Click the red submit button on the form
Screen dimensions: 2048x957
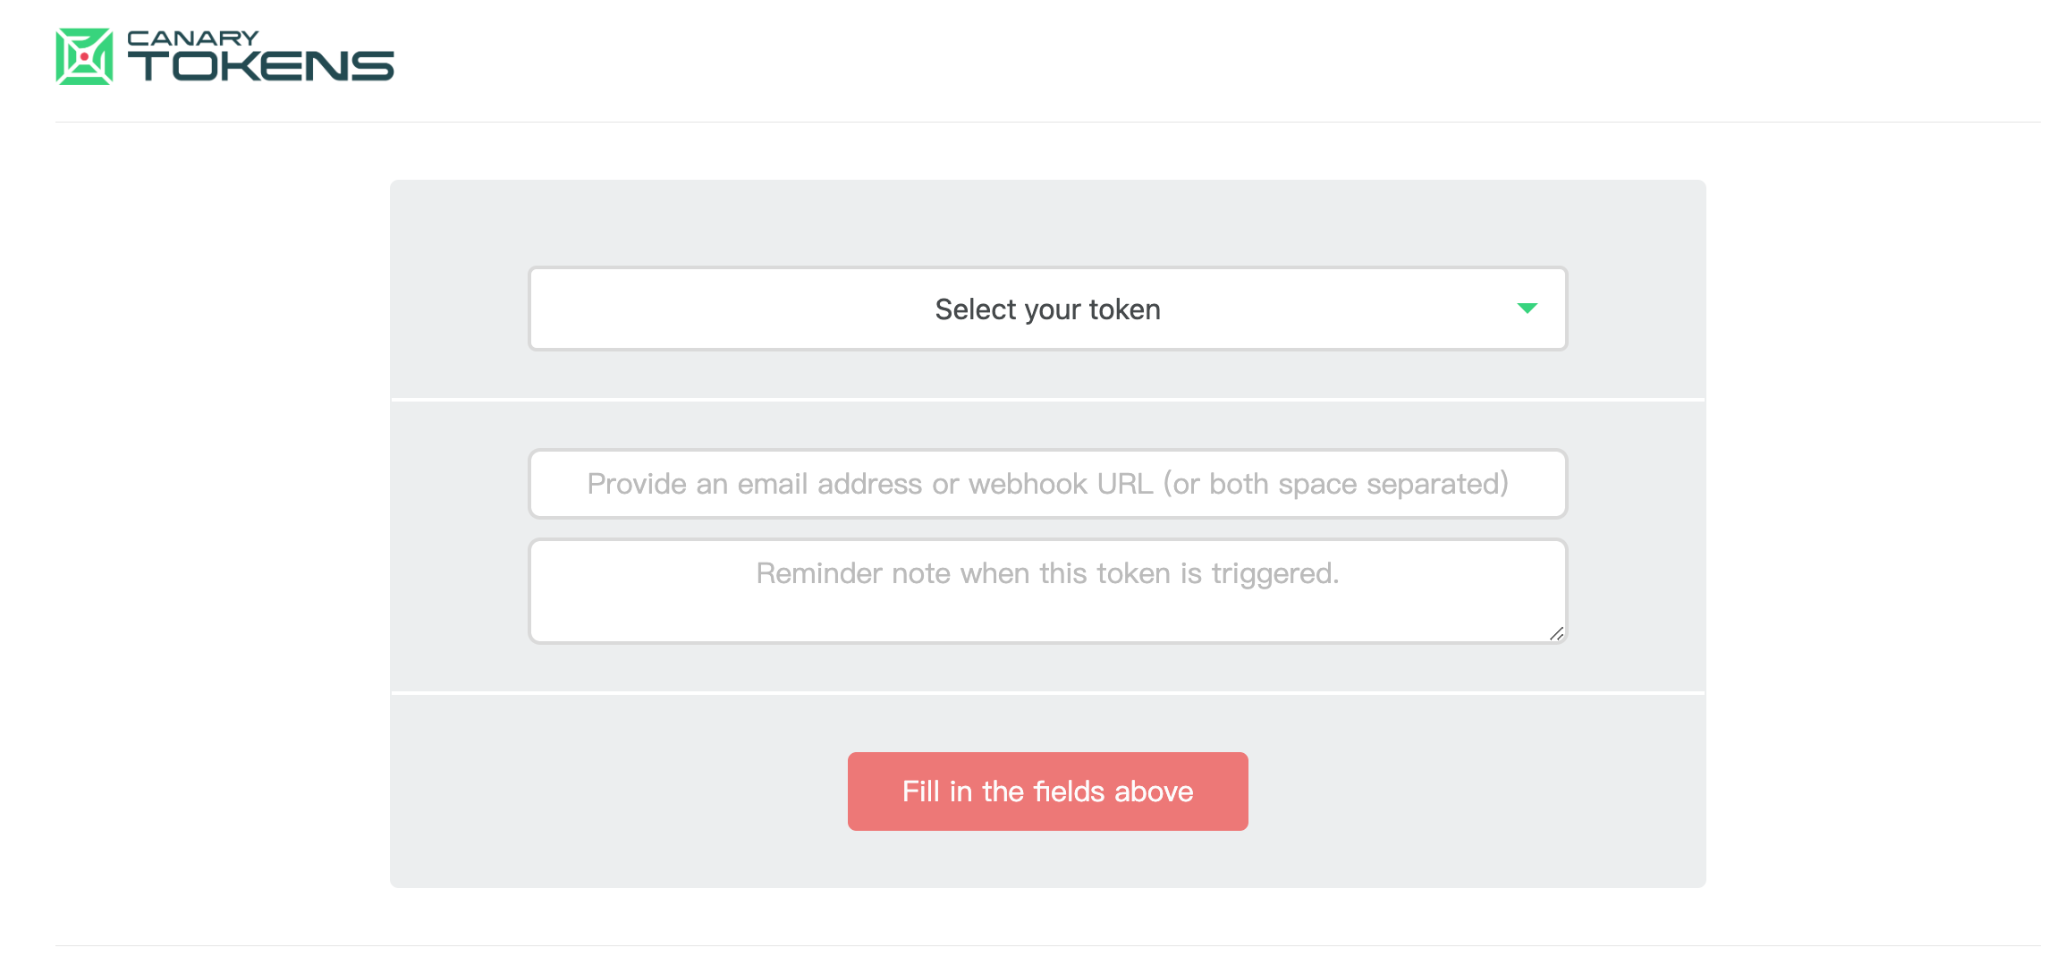(1047, 791)
